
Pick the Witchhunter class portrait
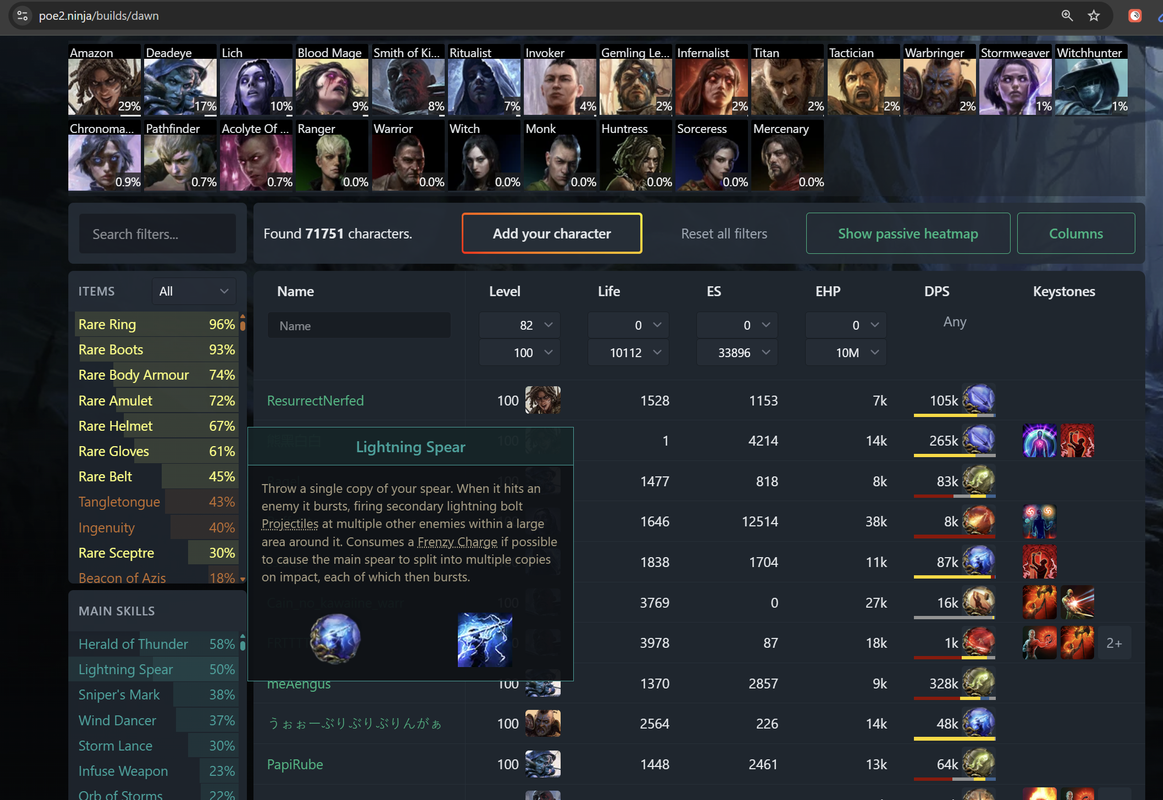click(x=1091, y=79)
